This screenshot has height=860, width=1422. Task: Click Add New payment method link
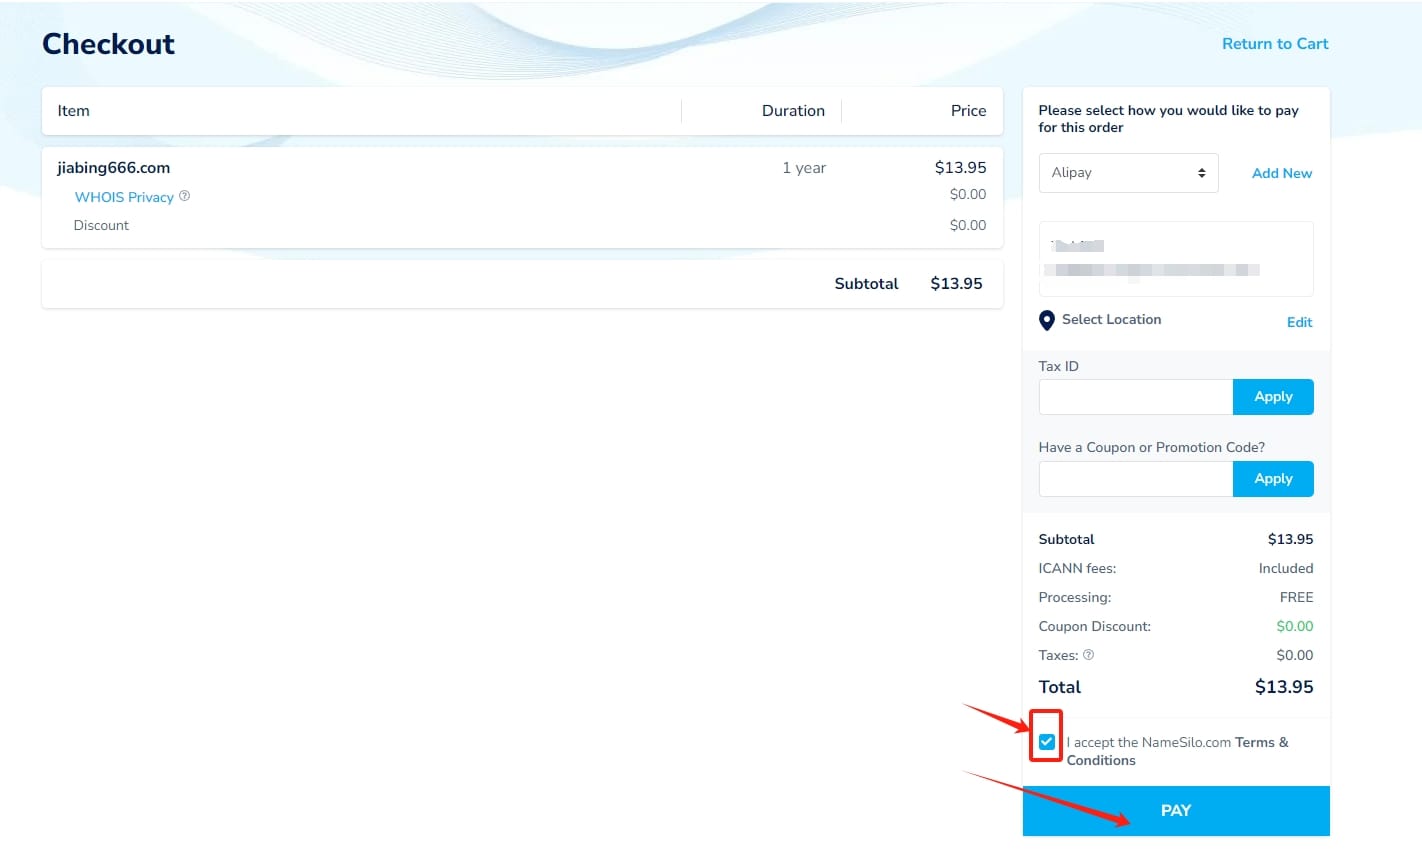(x=1281, y=173)
